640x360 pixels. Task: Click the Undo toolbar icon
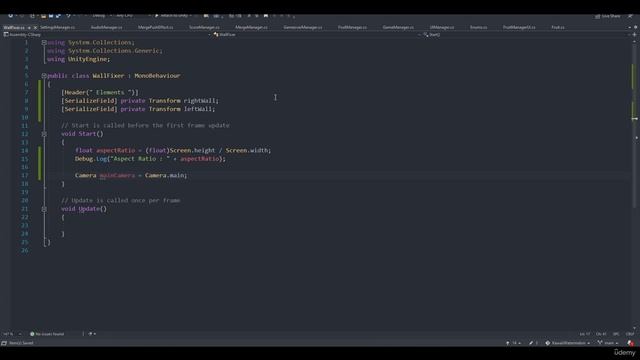click(x=69, y=16)
